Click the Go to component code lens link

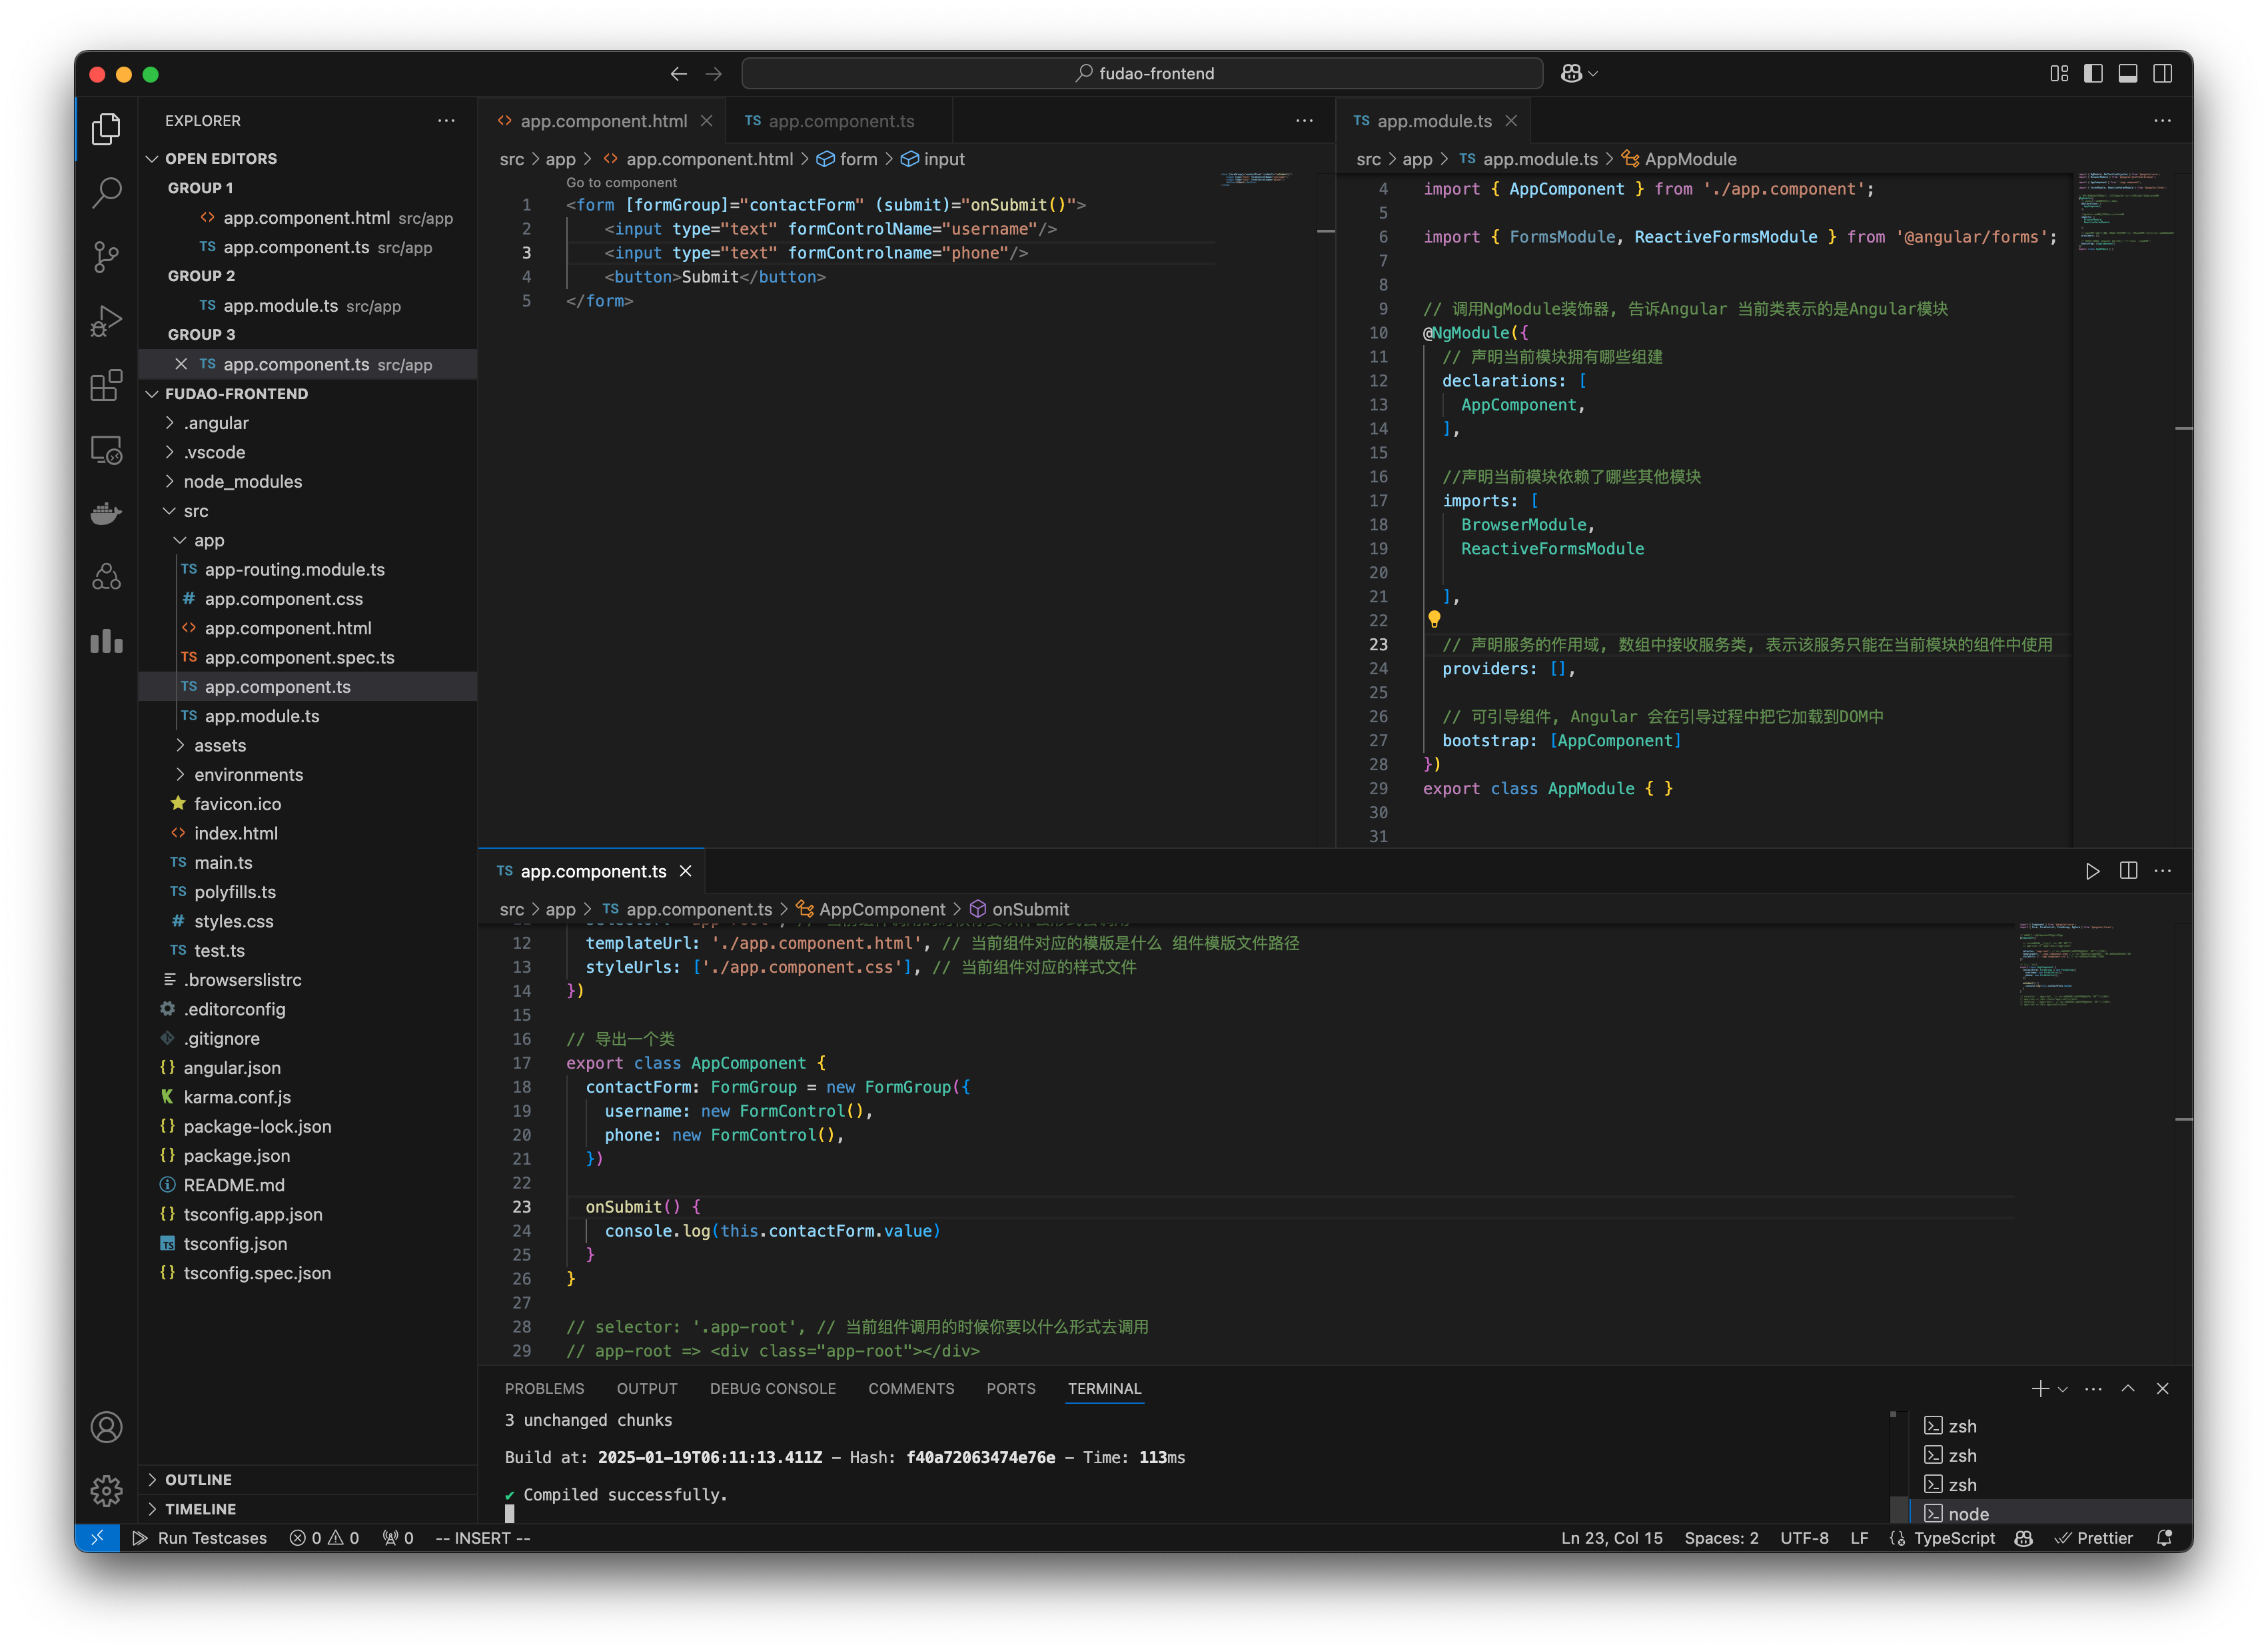(621, 182)
